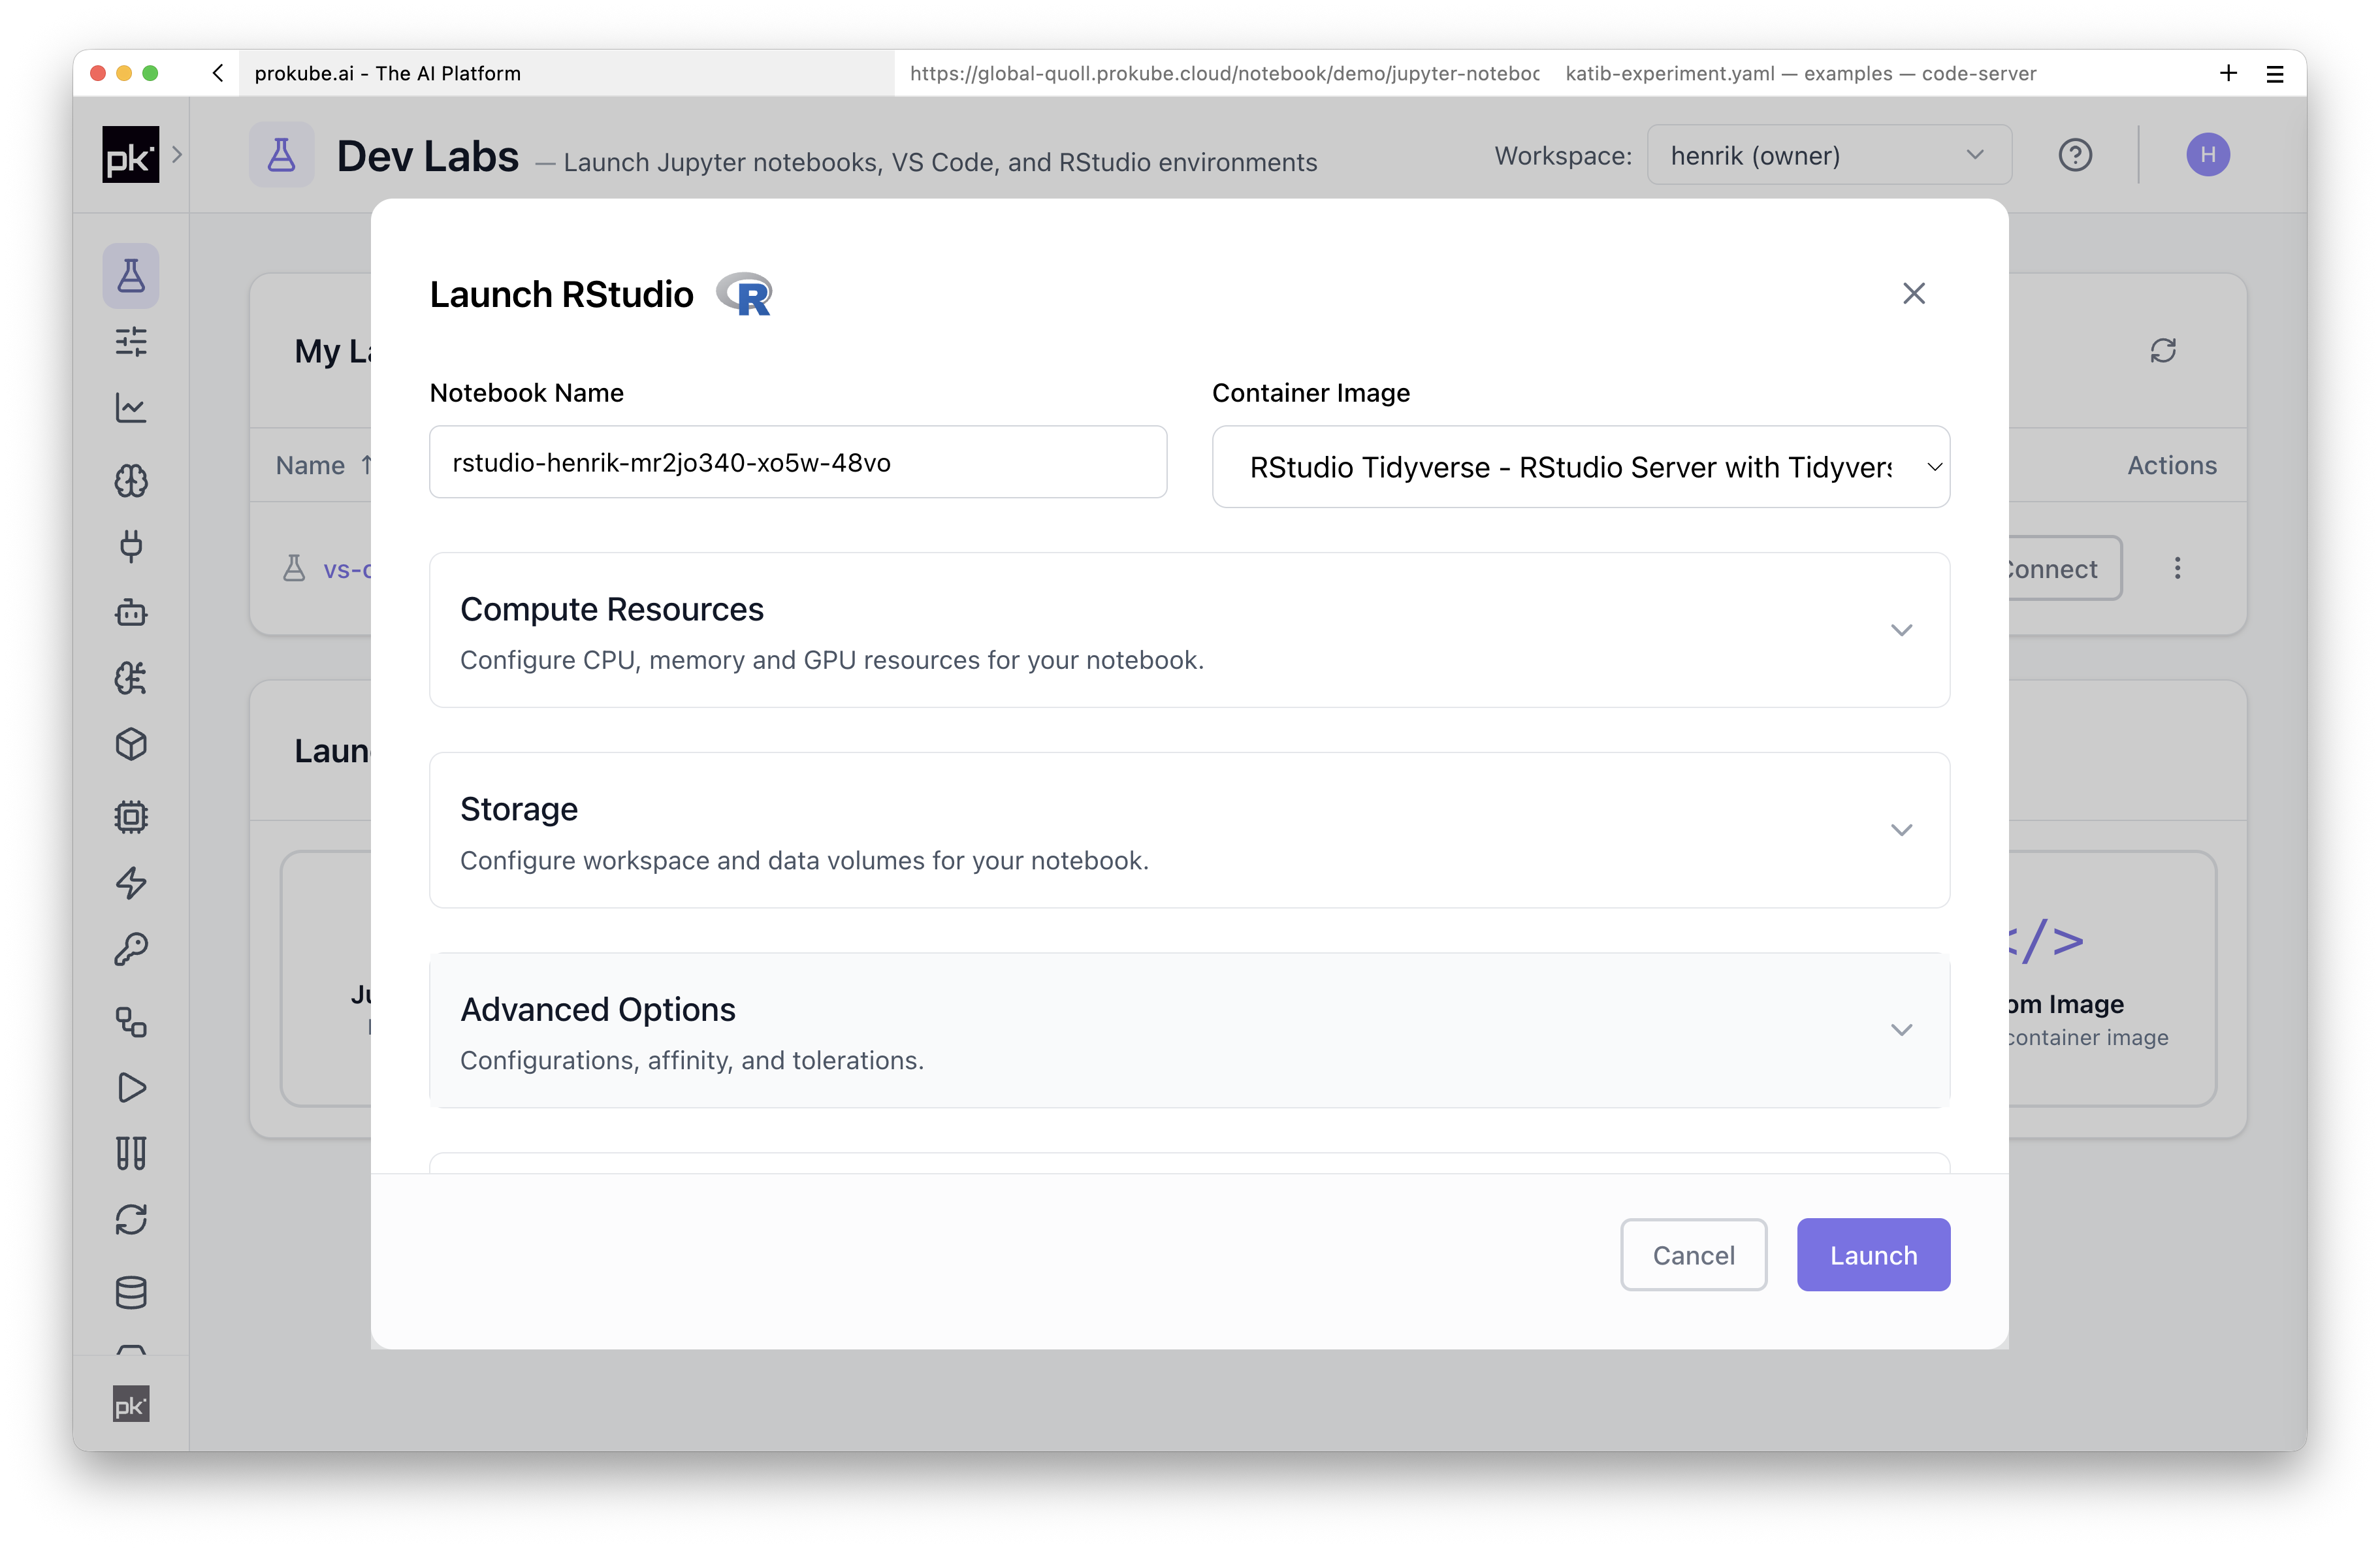Image resolution: width=2380 pixels, height=1548 pixels.
Task: Open the vs-c lab link in My Labs
Action: [347, 569]
